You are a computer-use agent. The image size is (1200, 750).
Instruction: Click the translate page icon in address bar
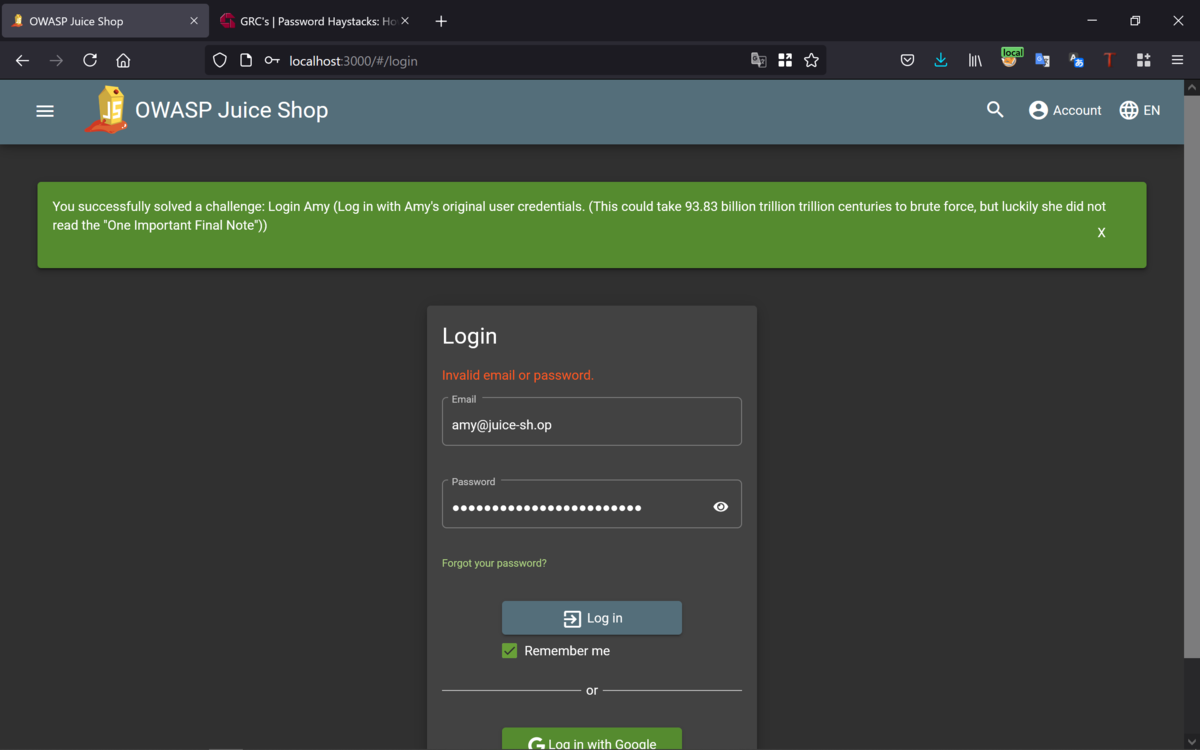(759, 61)
